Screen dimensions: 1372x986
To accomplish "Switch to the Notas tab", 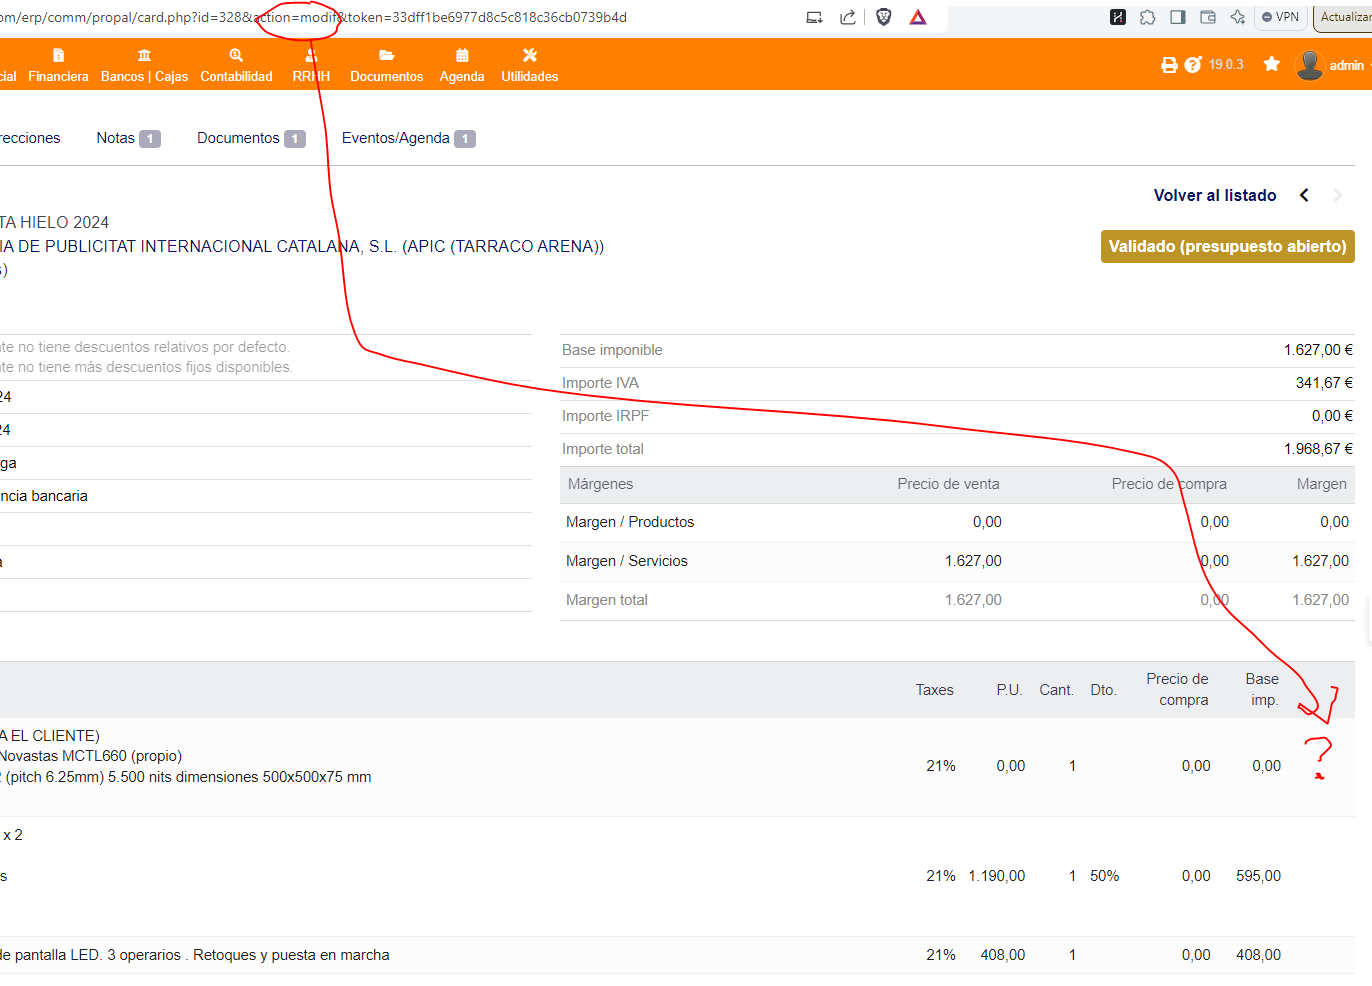I will coord(127,138).
